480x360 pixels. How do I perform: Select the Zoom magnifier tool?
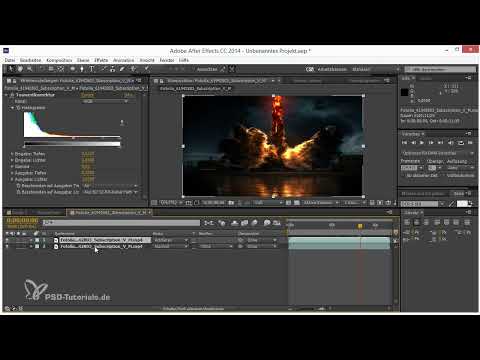(x=30, y=69)
